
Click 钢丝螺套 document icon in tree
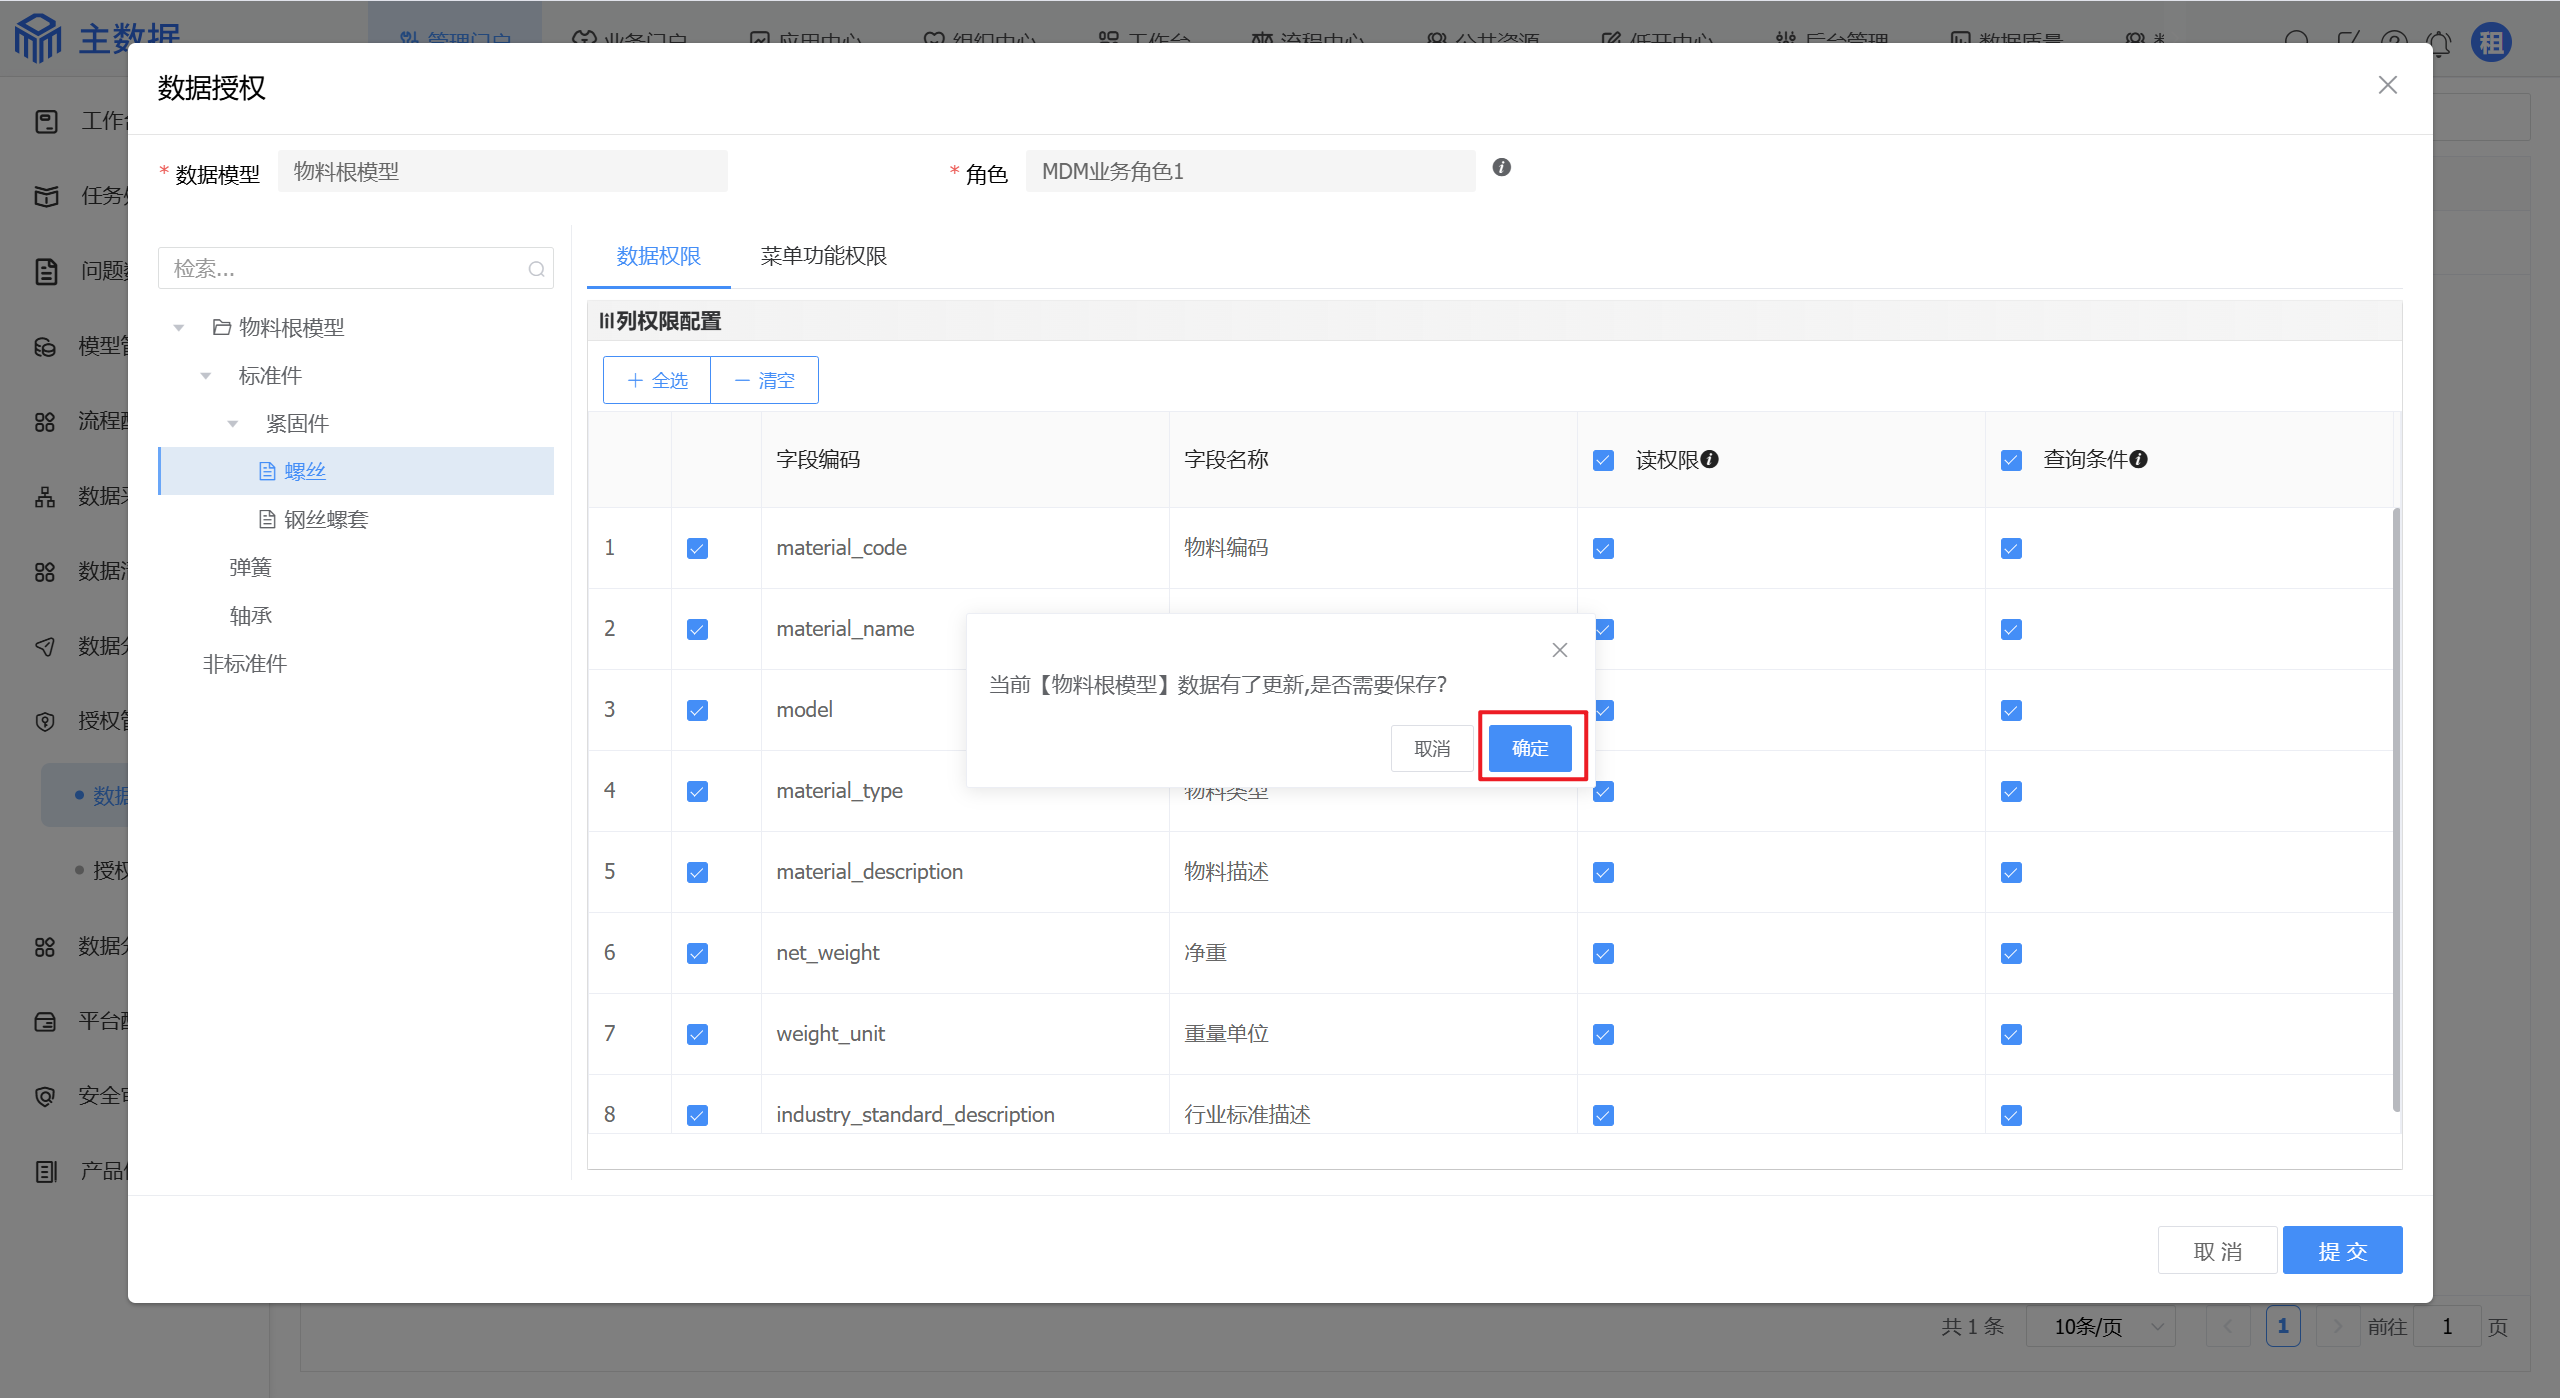pyautogui.click(x=267, y=519)
